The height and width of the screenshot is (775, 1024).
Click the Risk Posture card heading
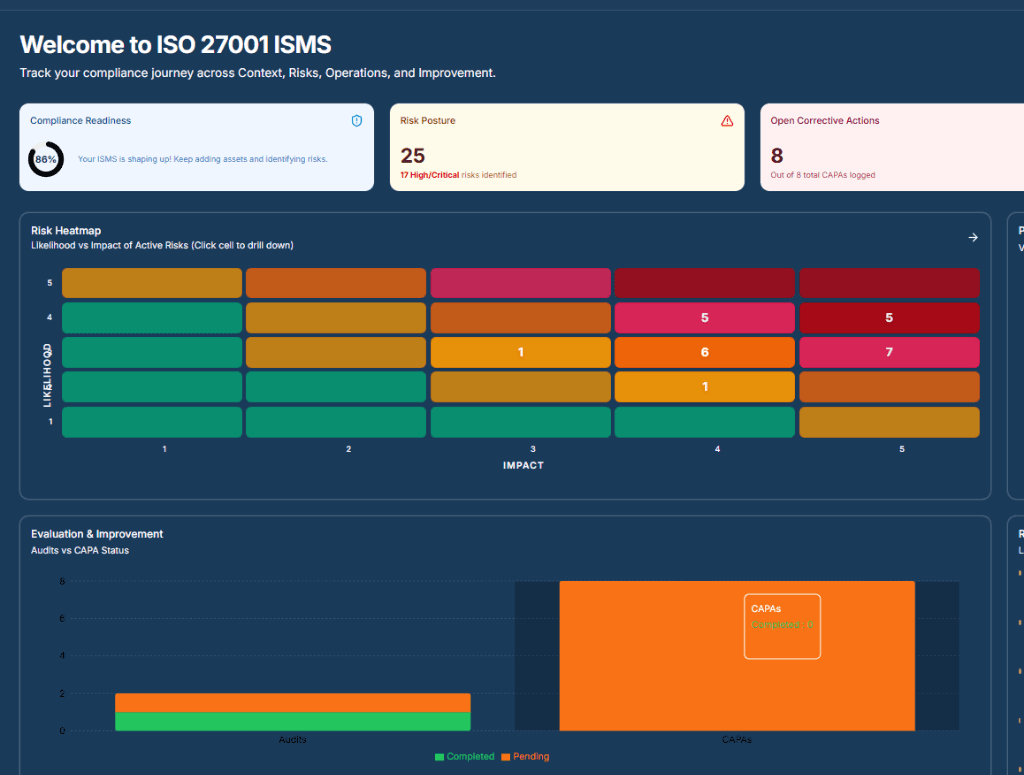tap(428, 121)
